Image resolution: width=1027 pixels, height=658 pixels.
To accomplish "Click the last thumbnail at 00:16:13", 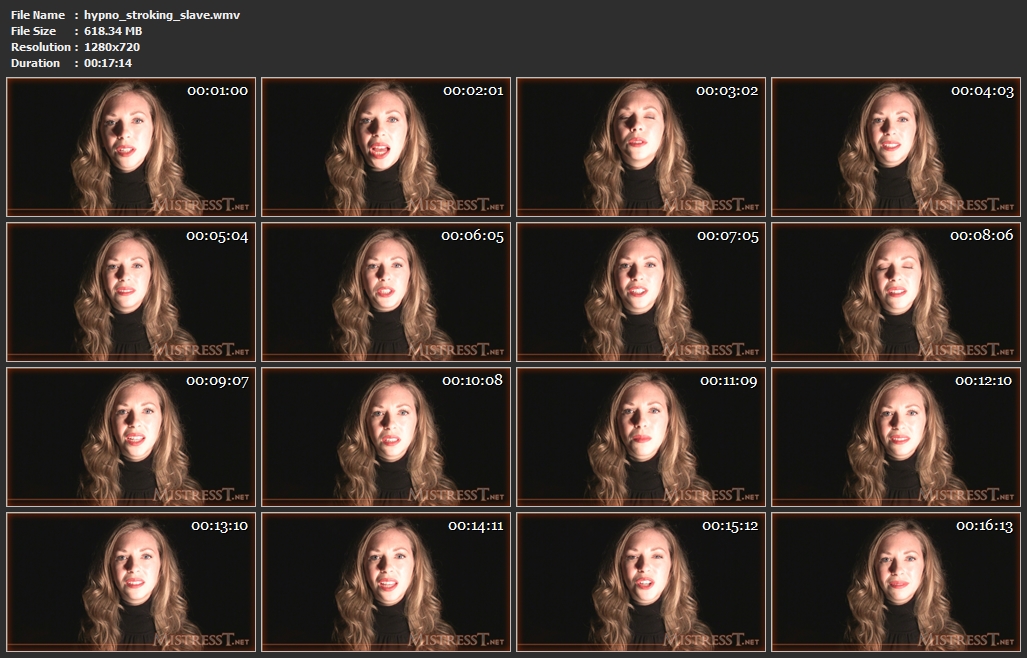I will coord(896,581).
